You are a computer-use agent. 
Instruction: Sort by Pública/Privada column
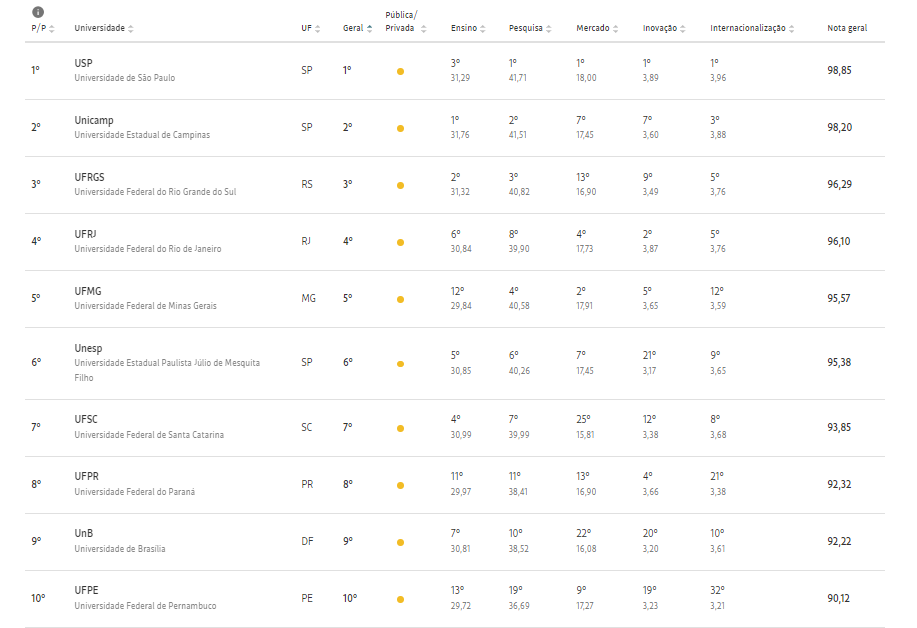[423, 29]
